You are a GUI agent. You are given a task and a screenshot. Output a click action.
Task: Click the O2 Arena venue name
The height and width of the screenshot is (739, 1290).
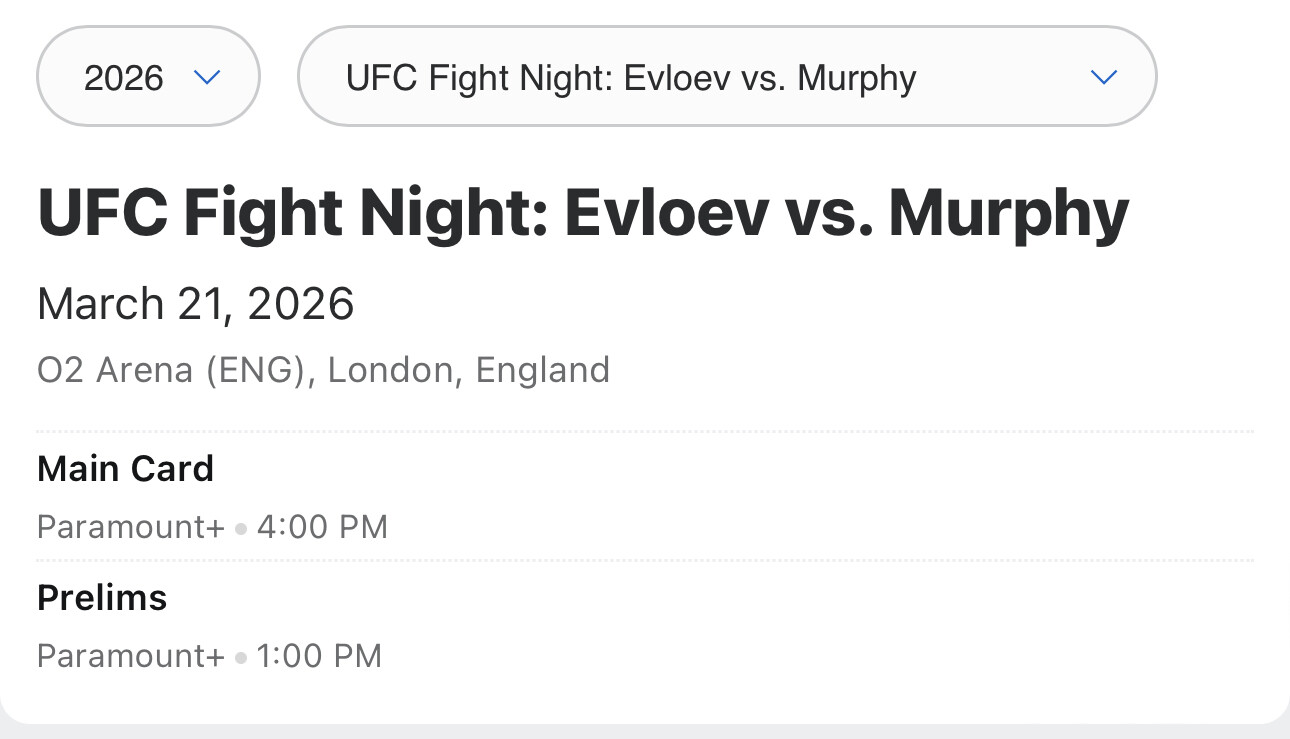(x=115, y=370)
